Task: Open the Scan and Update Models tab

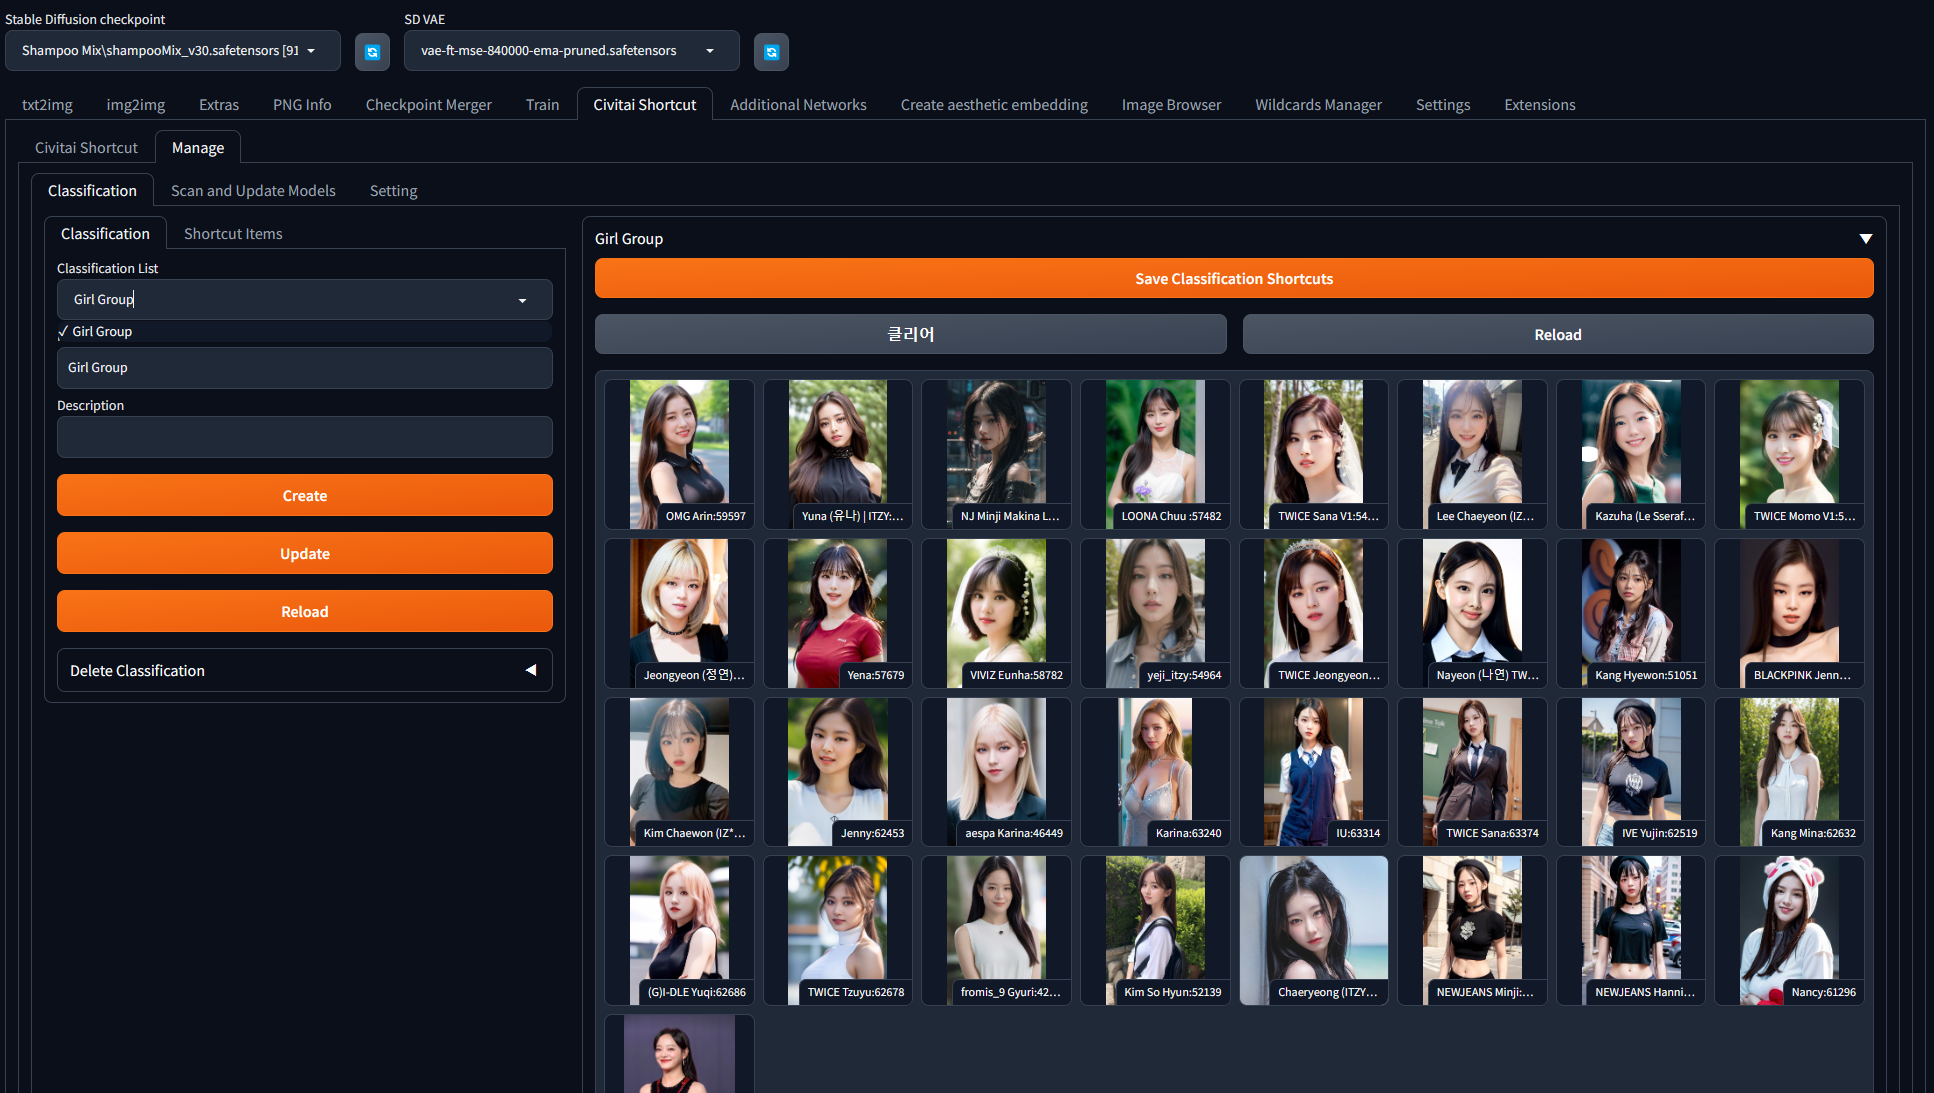Action: coord(253,191)
